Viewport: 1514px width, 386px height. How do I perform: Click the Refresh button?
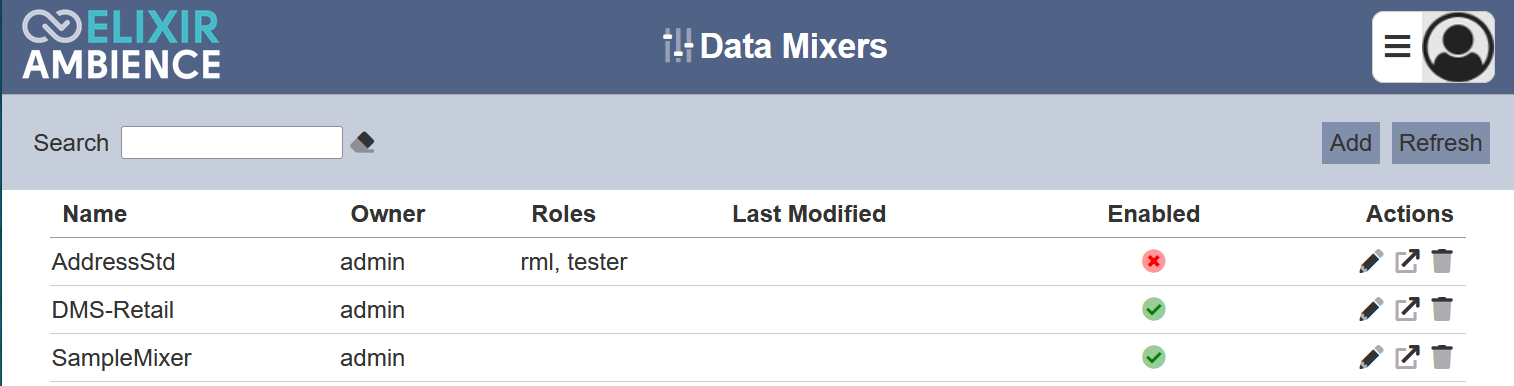coord(1441,143)
